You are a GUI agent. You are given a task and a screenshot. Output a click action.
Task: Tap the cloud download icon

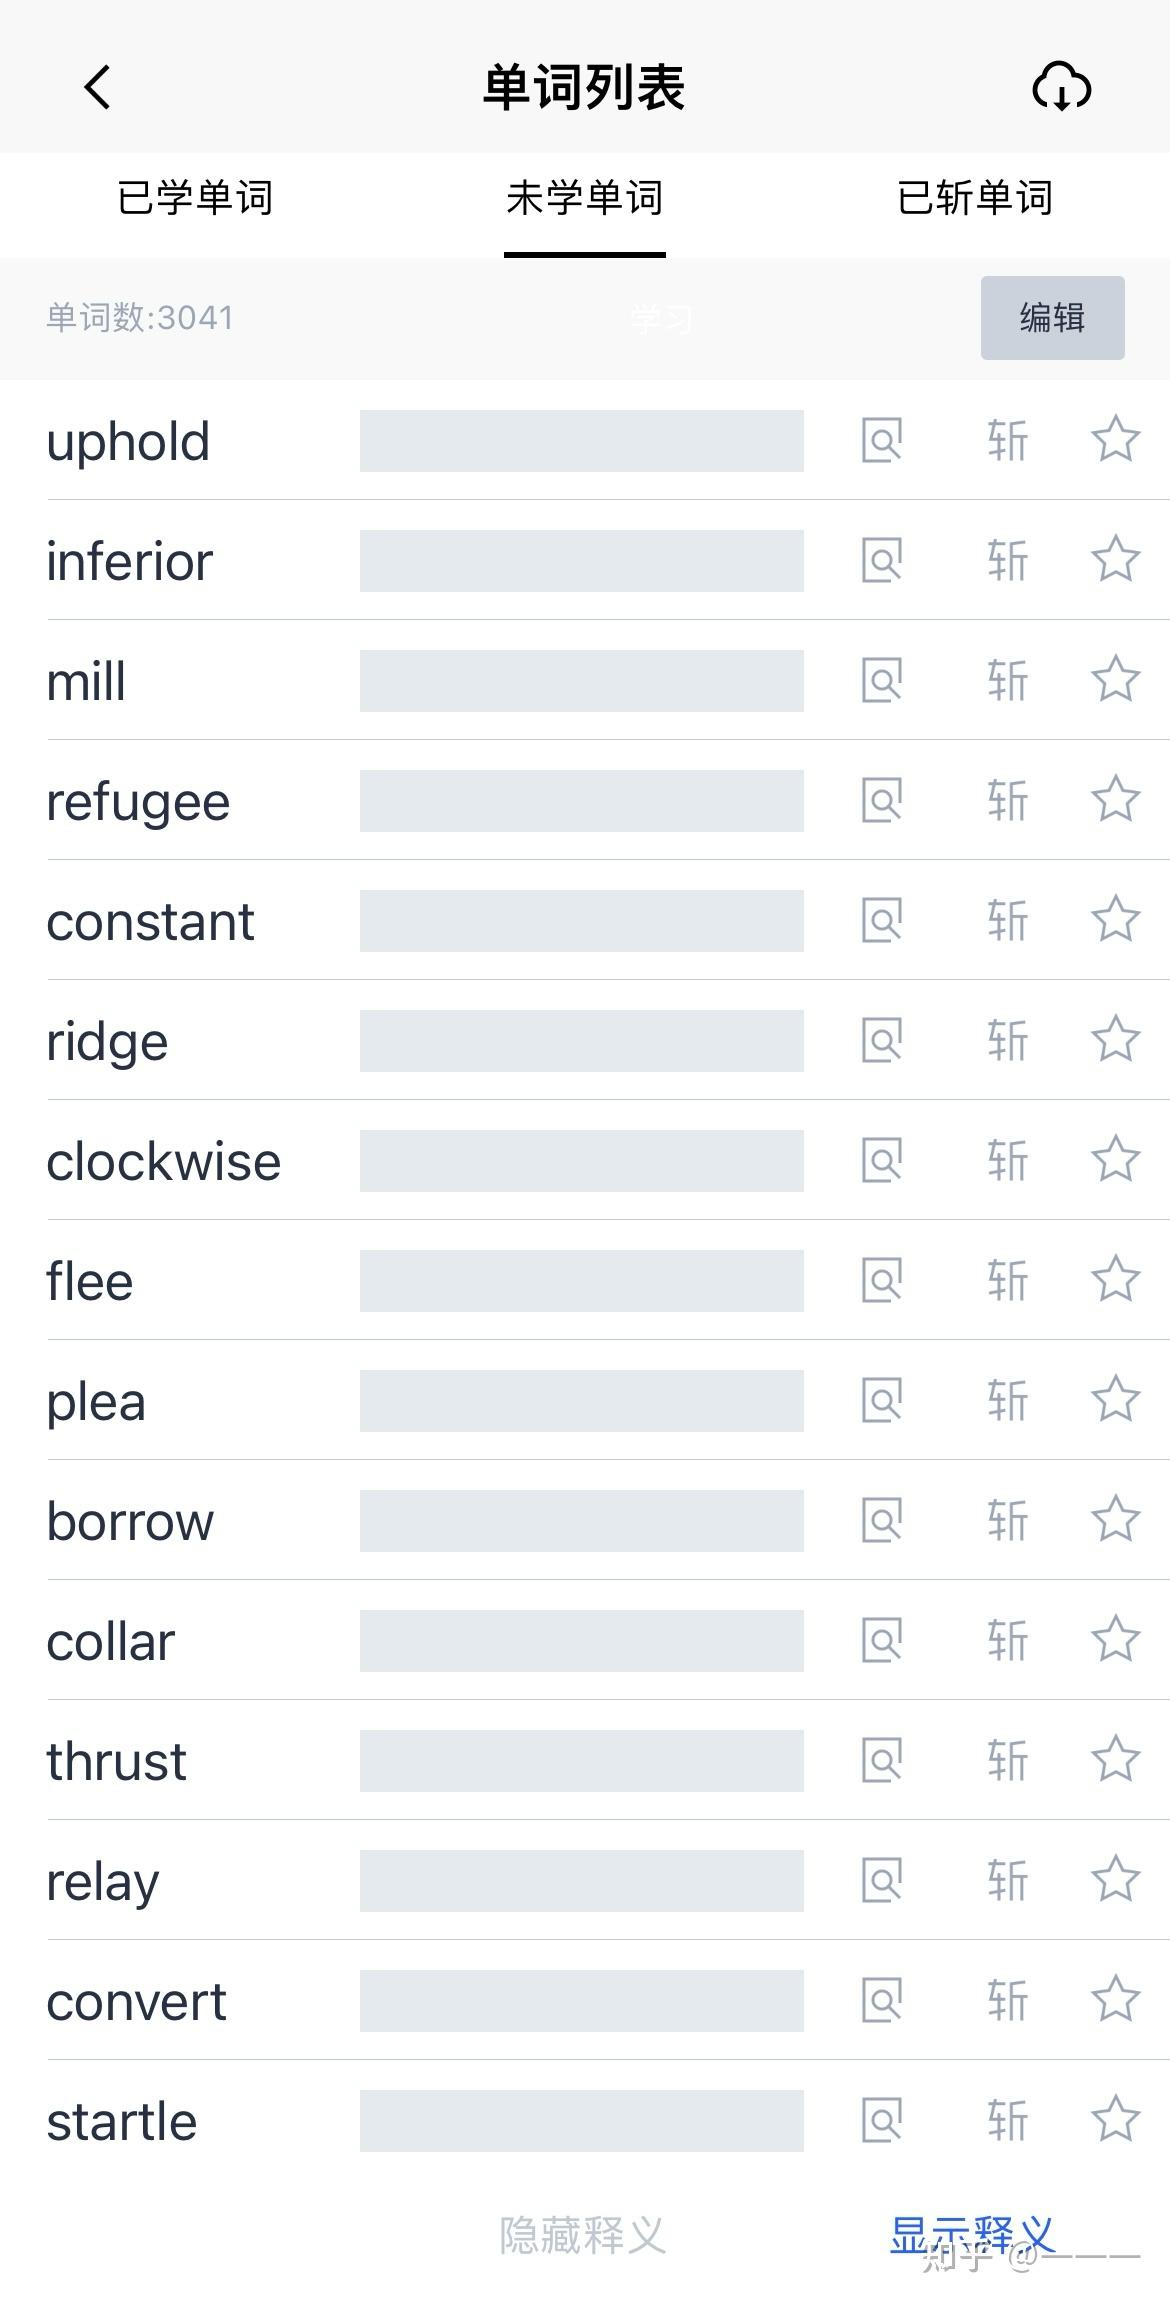click(1061, 87)
